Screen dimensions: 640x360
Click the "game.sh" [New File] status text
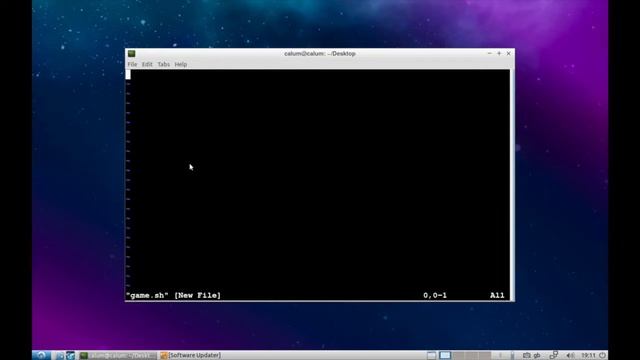click(173, 296)
